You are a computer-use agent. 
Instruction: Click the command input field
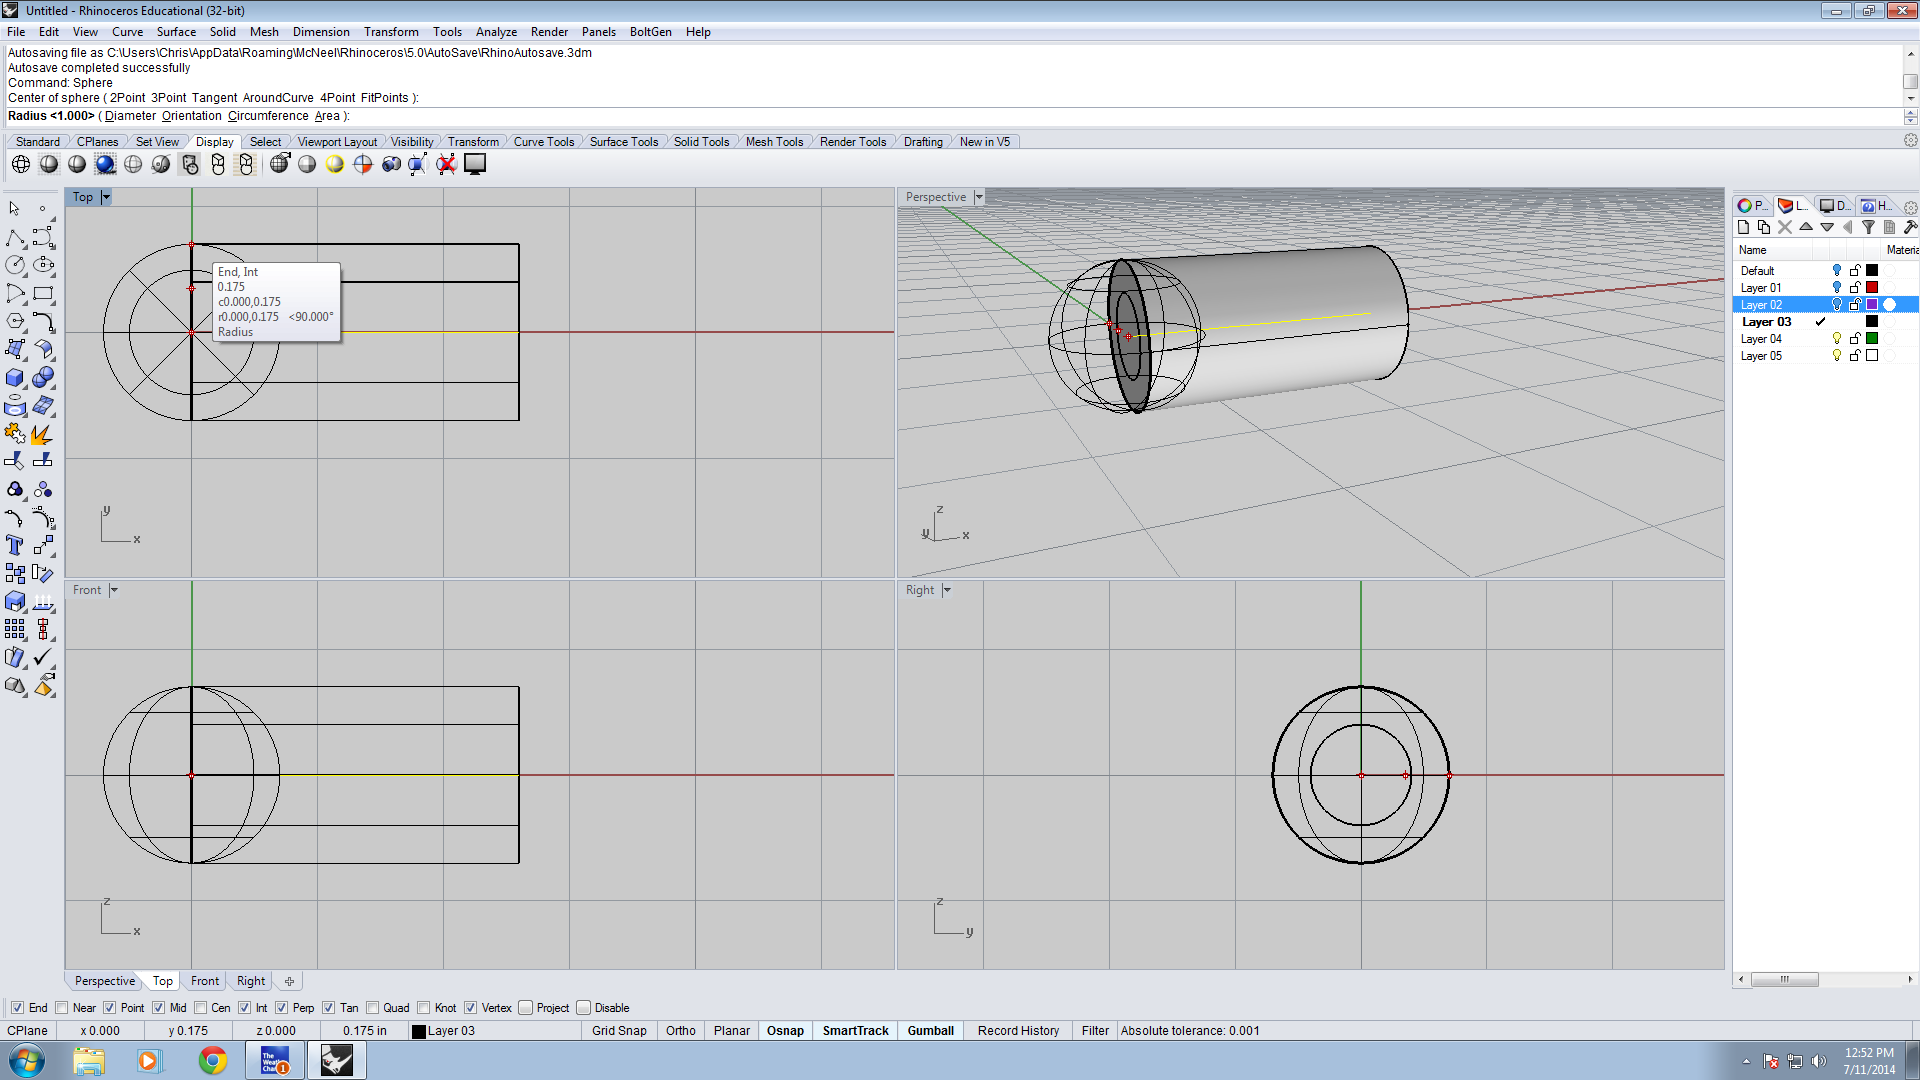[x=960, y=116]
